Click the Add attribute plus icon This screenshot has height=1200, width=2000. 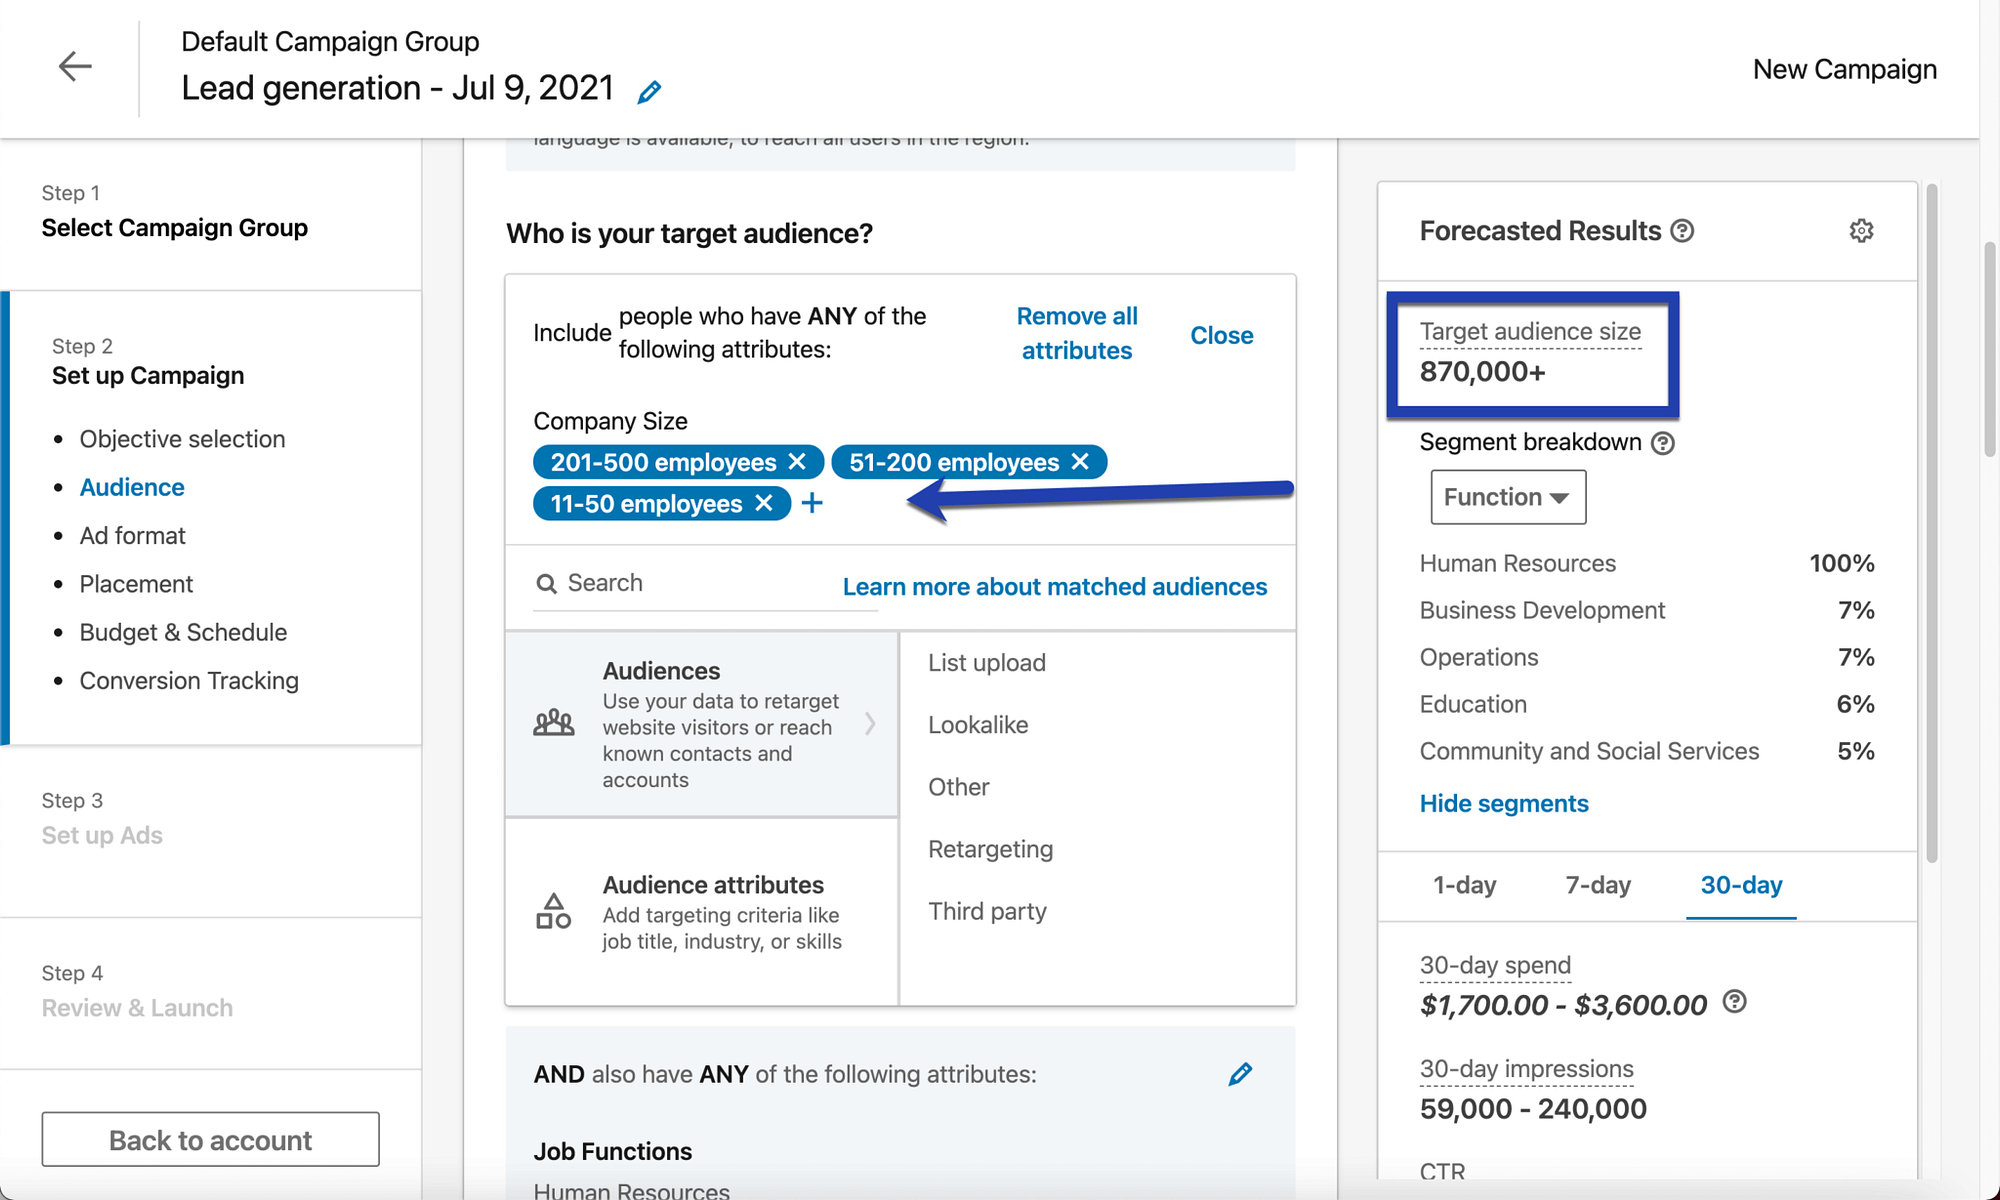point(811,503)
